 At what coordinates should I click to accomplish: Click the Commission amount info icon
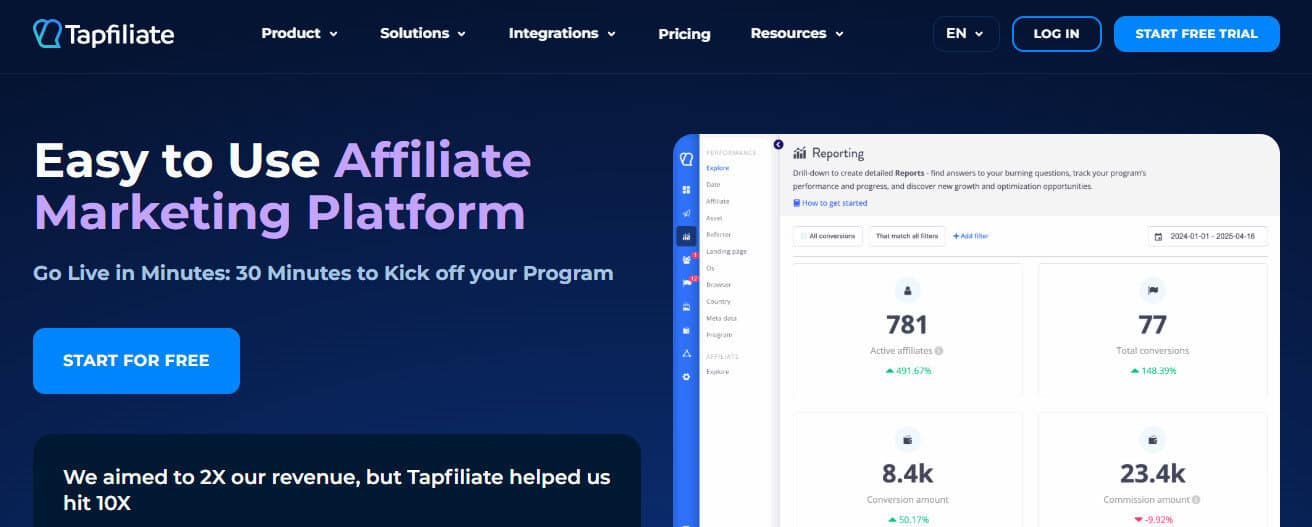[x=1196, y=499]
